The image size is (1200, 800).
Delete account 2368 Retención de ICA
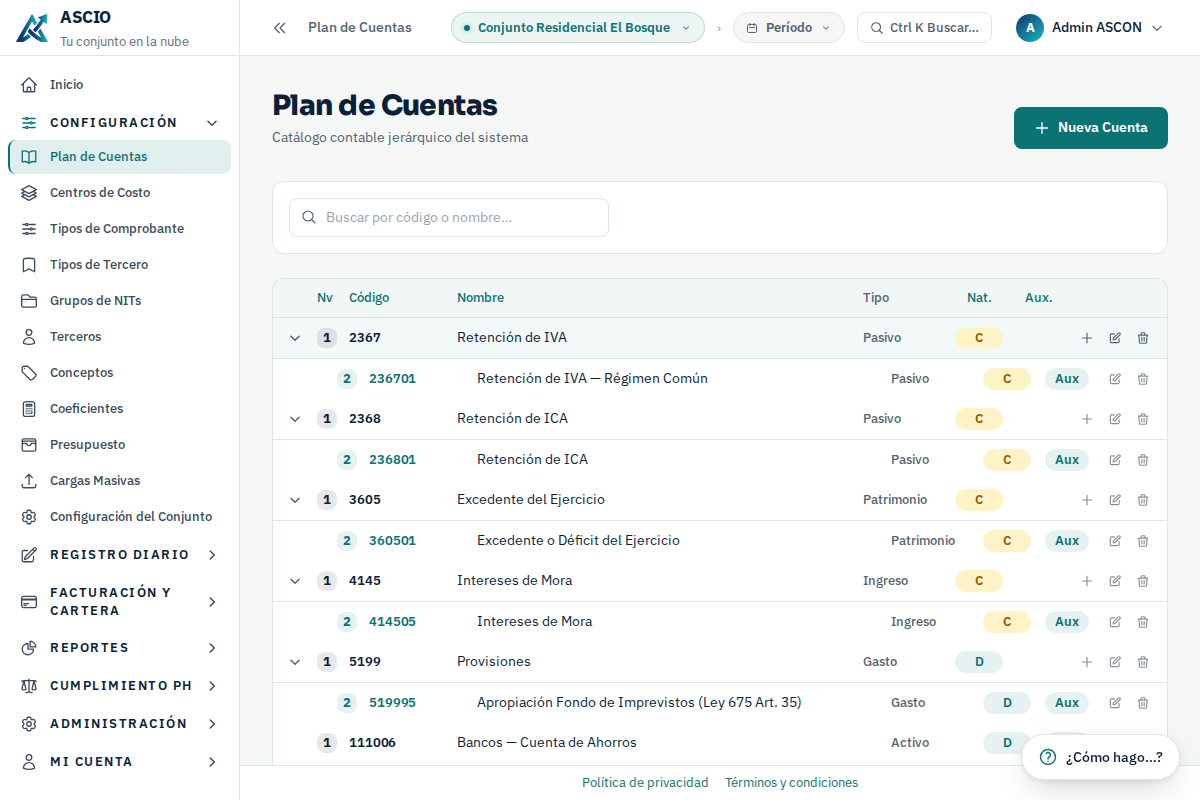[x=1143, y=419]
